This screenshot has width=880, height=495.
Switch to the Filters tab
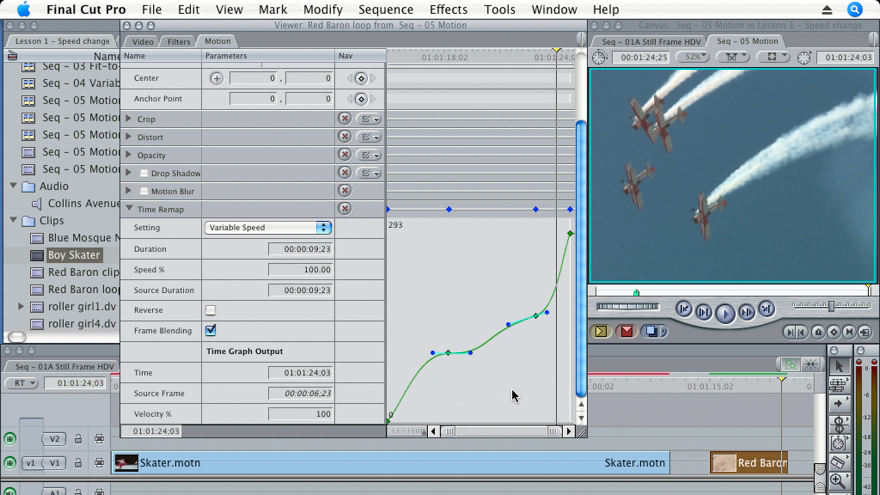(178, 42)
